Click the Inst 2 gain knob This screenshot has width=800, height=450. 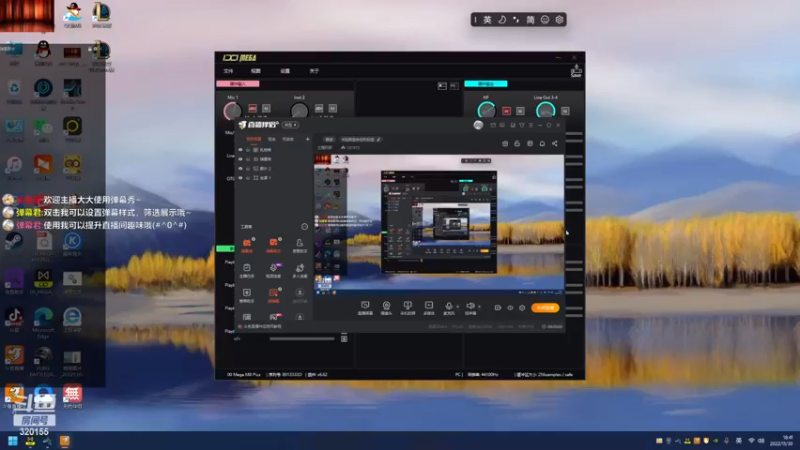299,111
